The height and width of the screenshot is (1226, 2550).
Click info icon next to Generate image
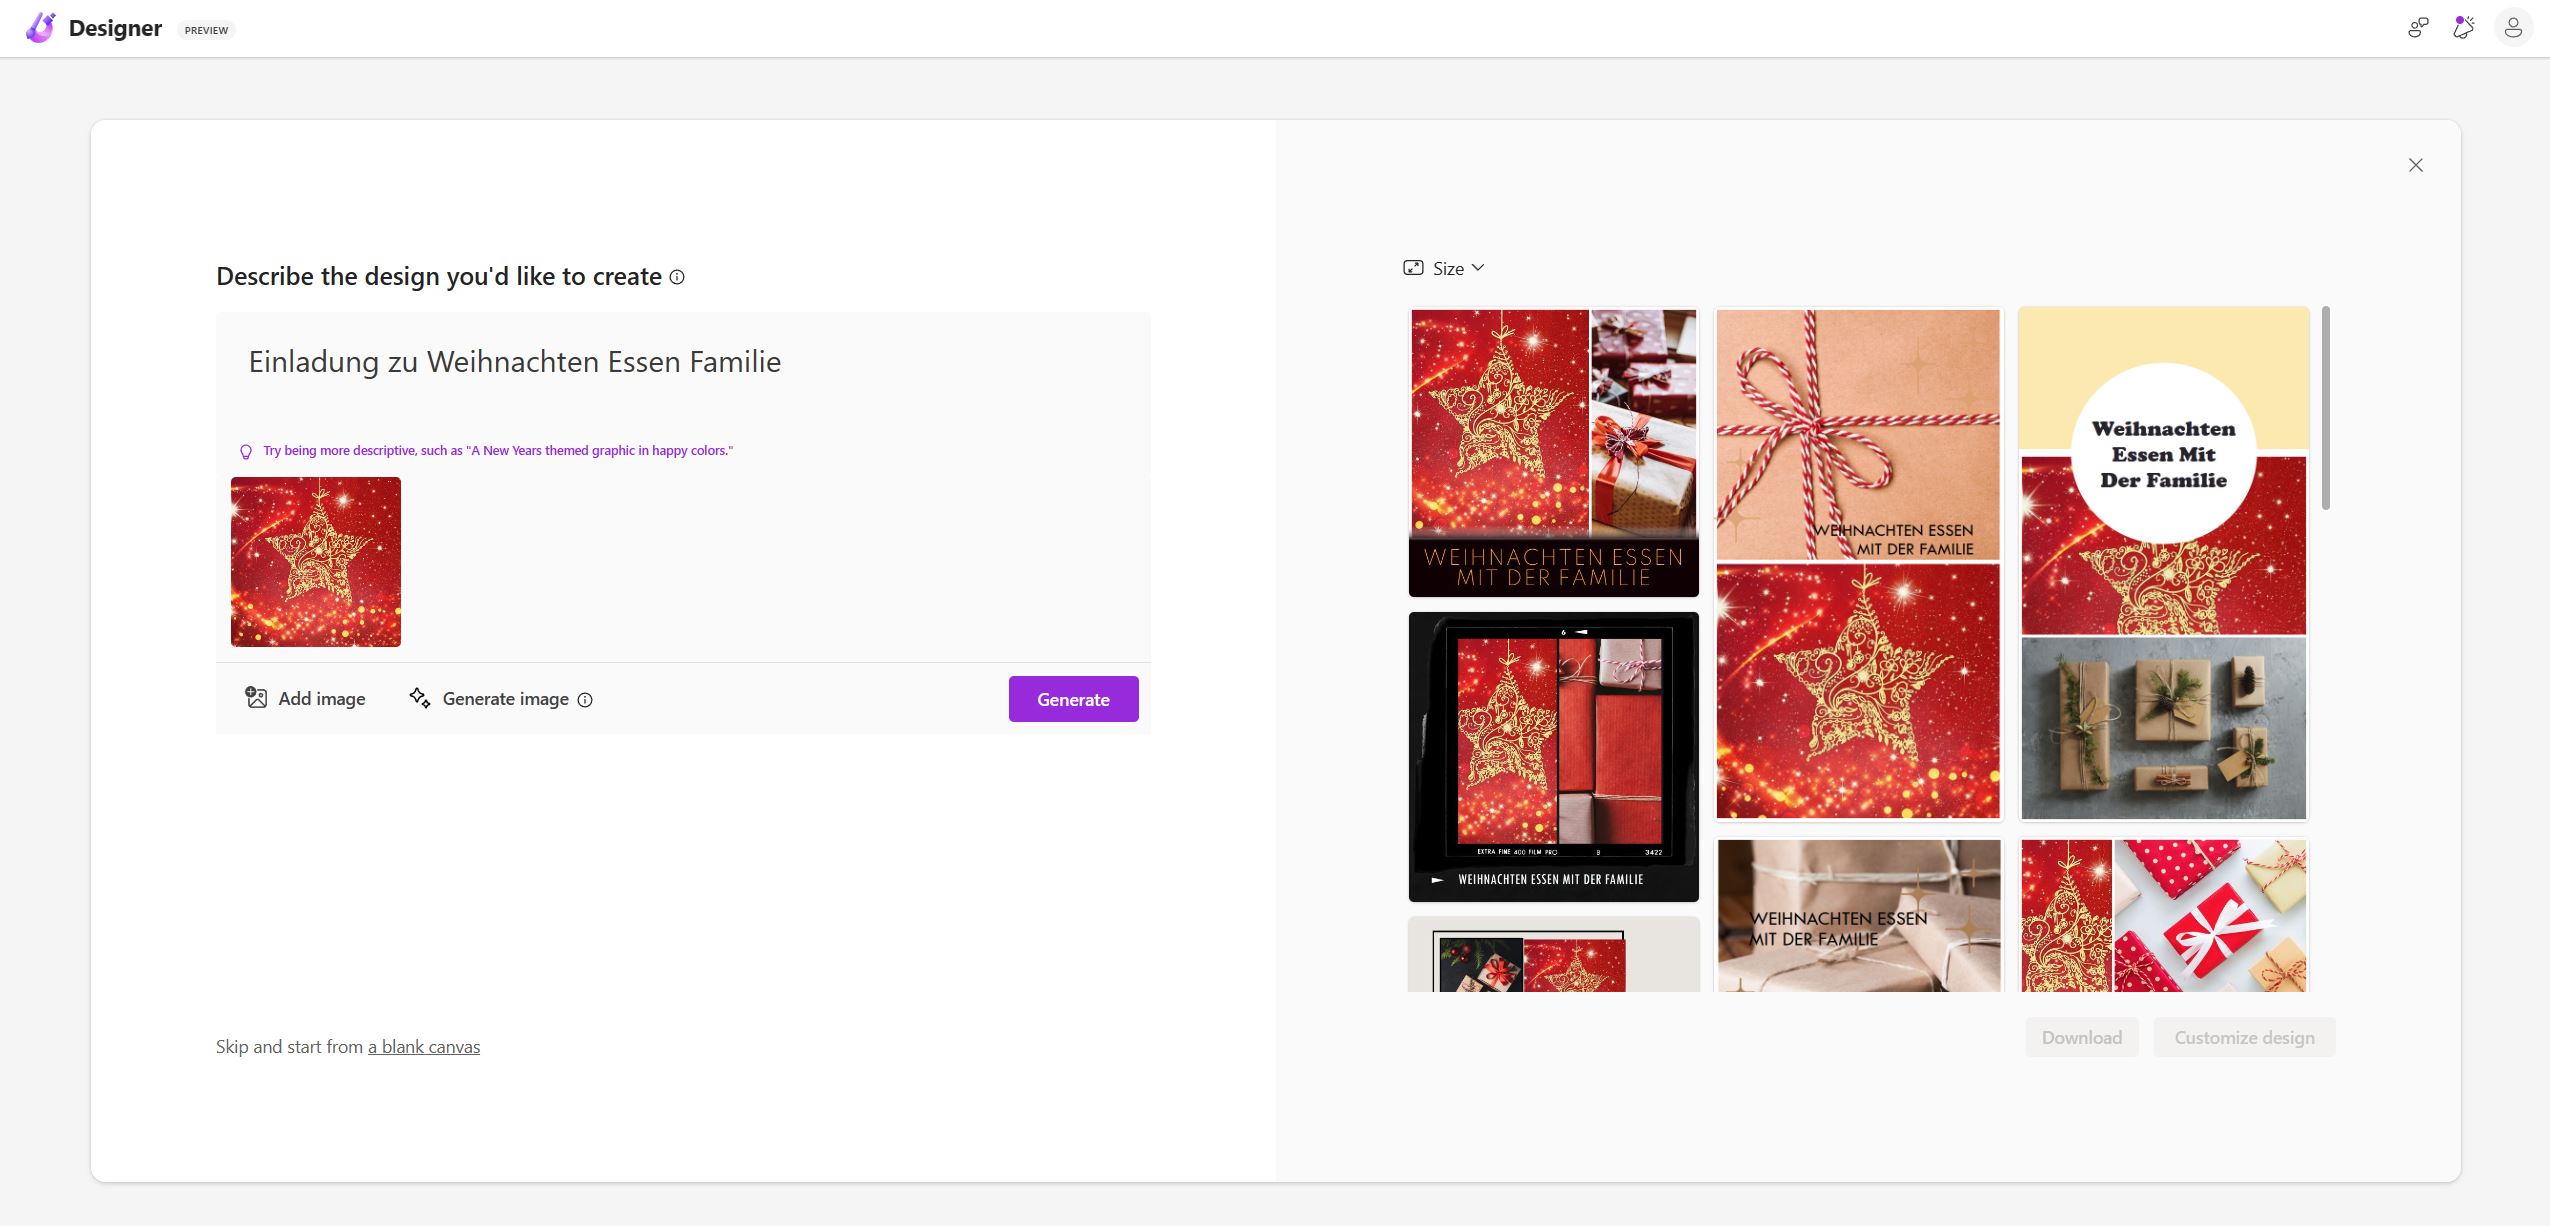[x=585, y=700]
